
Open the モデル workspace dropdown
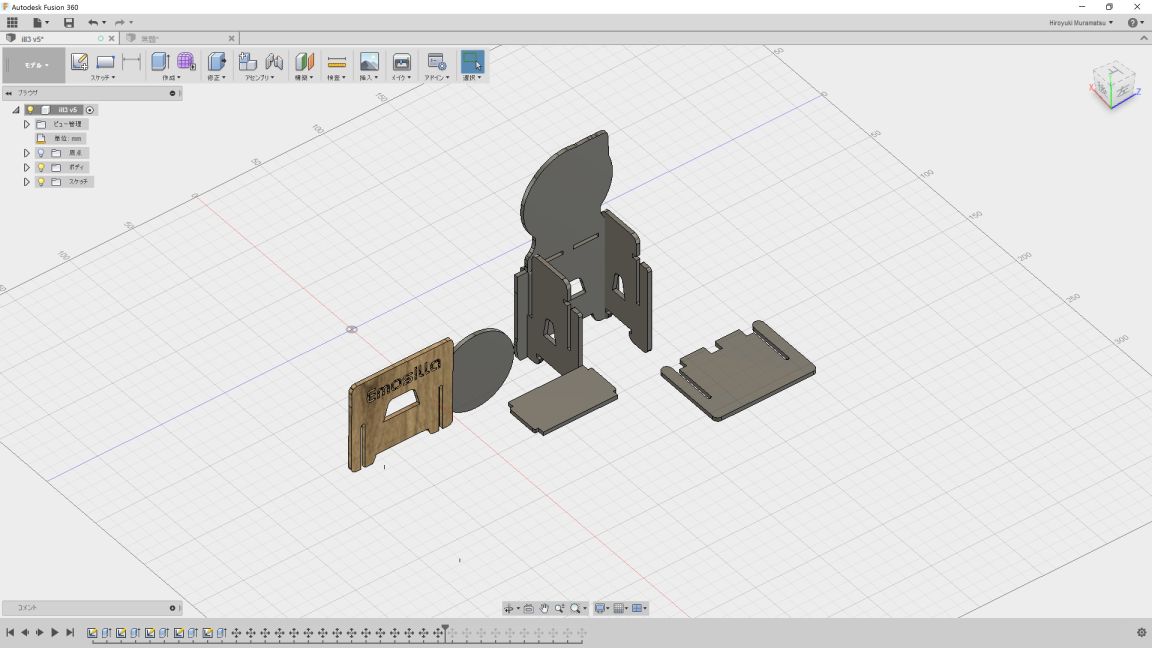tap(35, 65)
